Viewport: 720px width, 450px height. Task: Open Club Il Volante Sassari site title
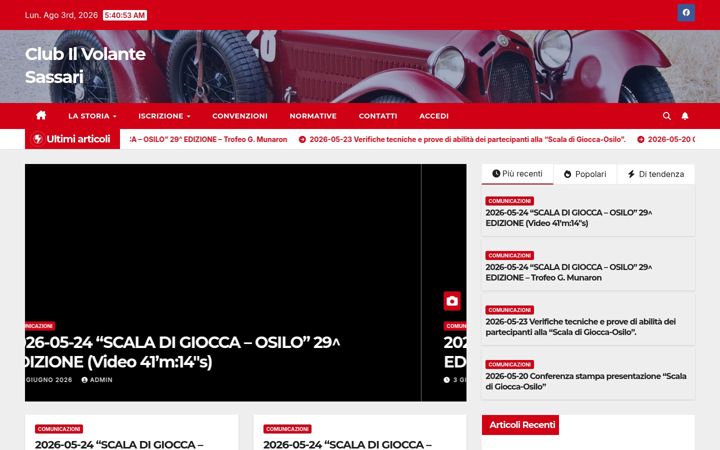(x=85, y=65)
